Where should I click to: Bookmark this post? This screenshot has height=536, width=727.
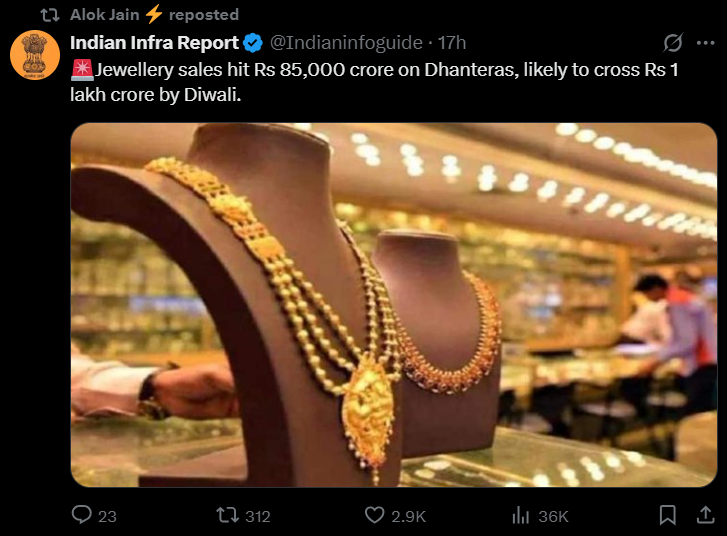pyautogui.click(x=667, y=515)
